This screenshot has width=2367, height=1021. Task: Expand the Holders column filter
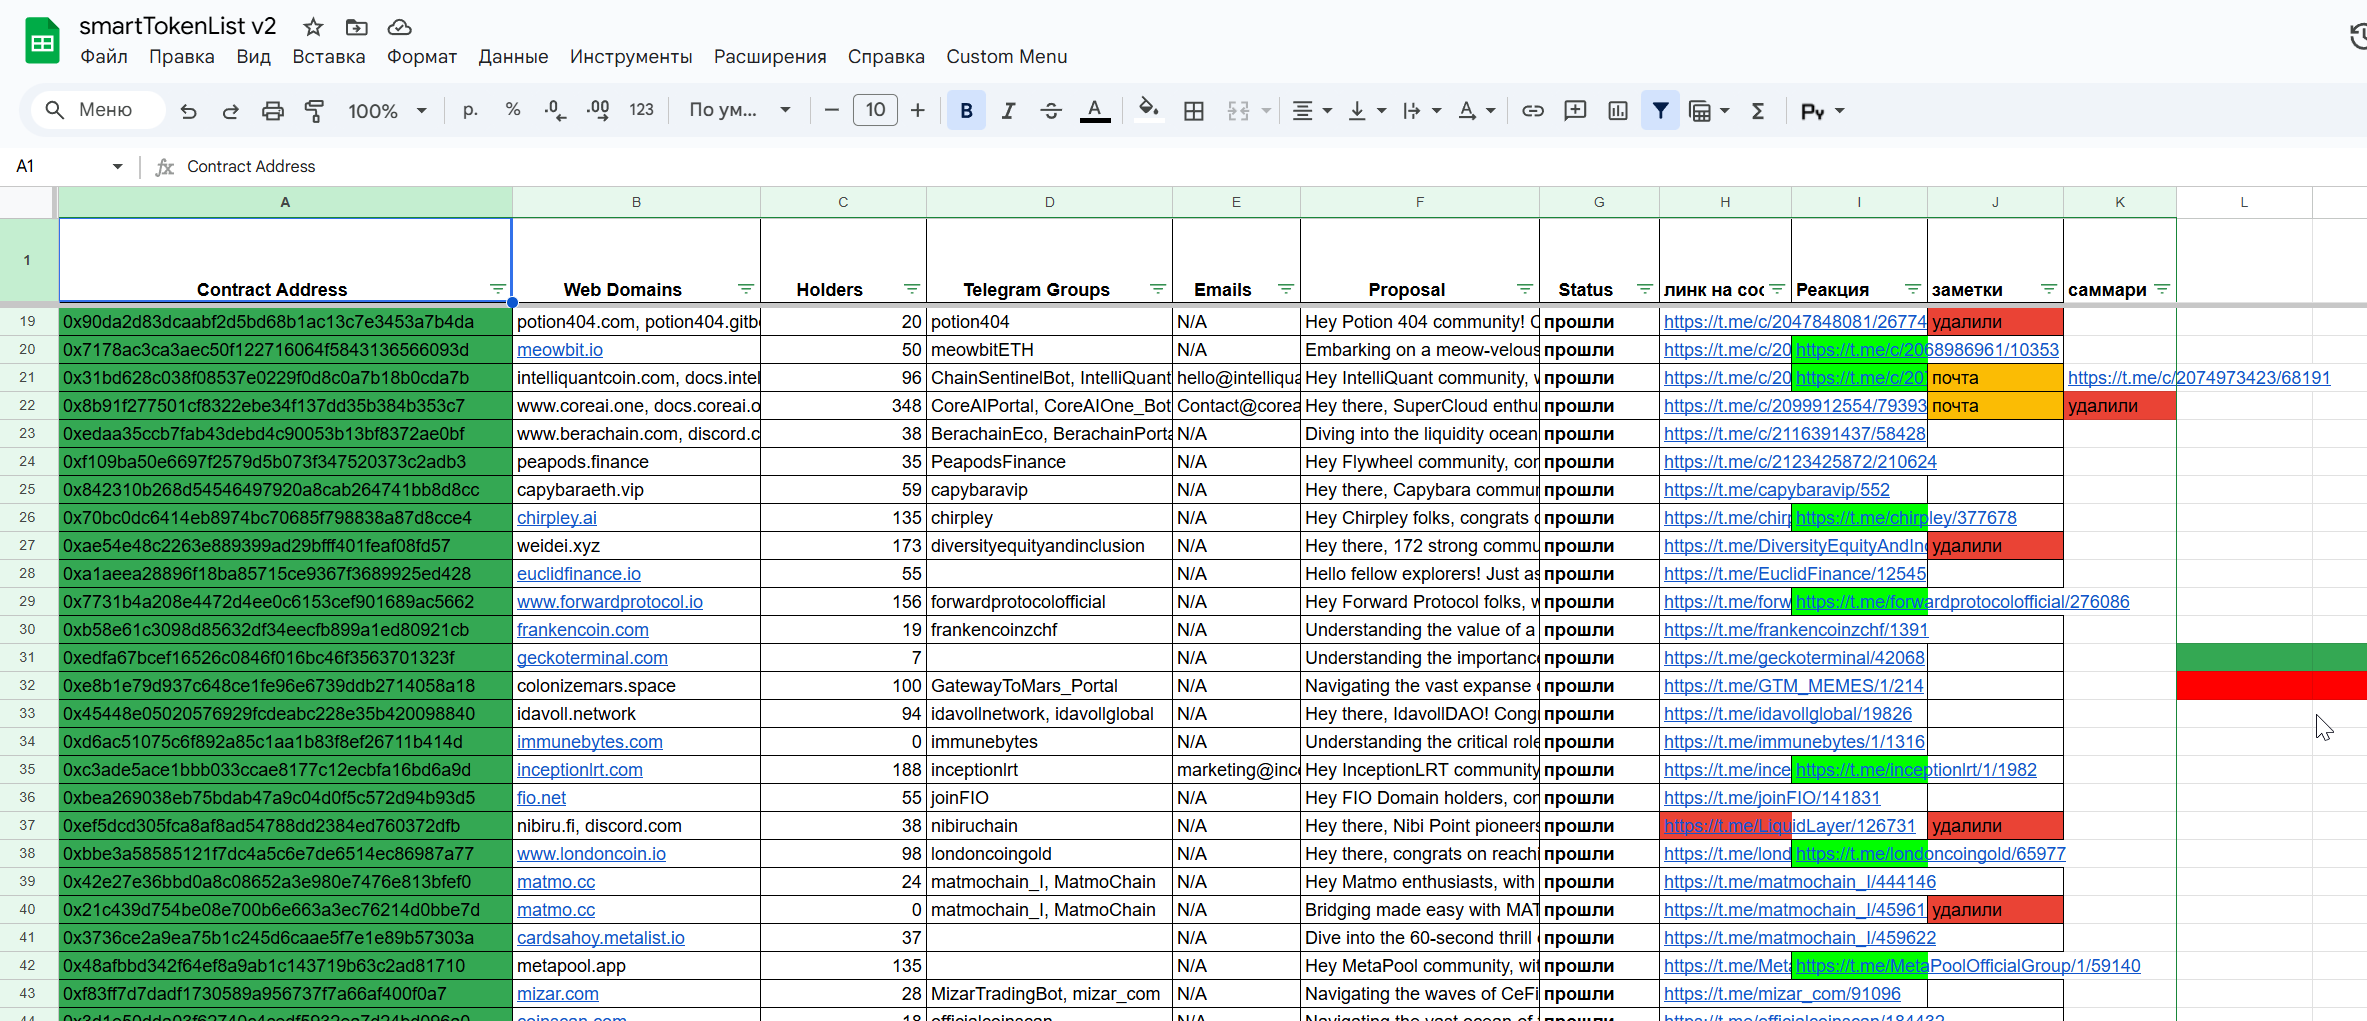(911, 289)
